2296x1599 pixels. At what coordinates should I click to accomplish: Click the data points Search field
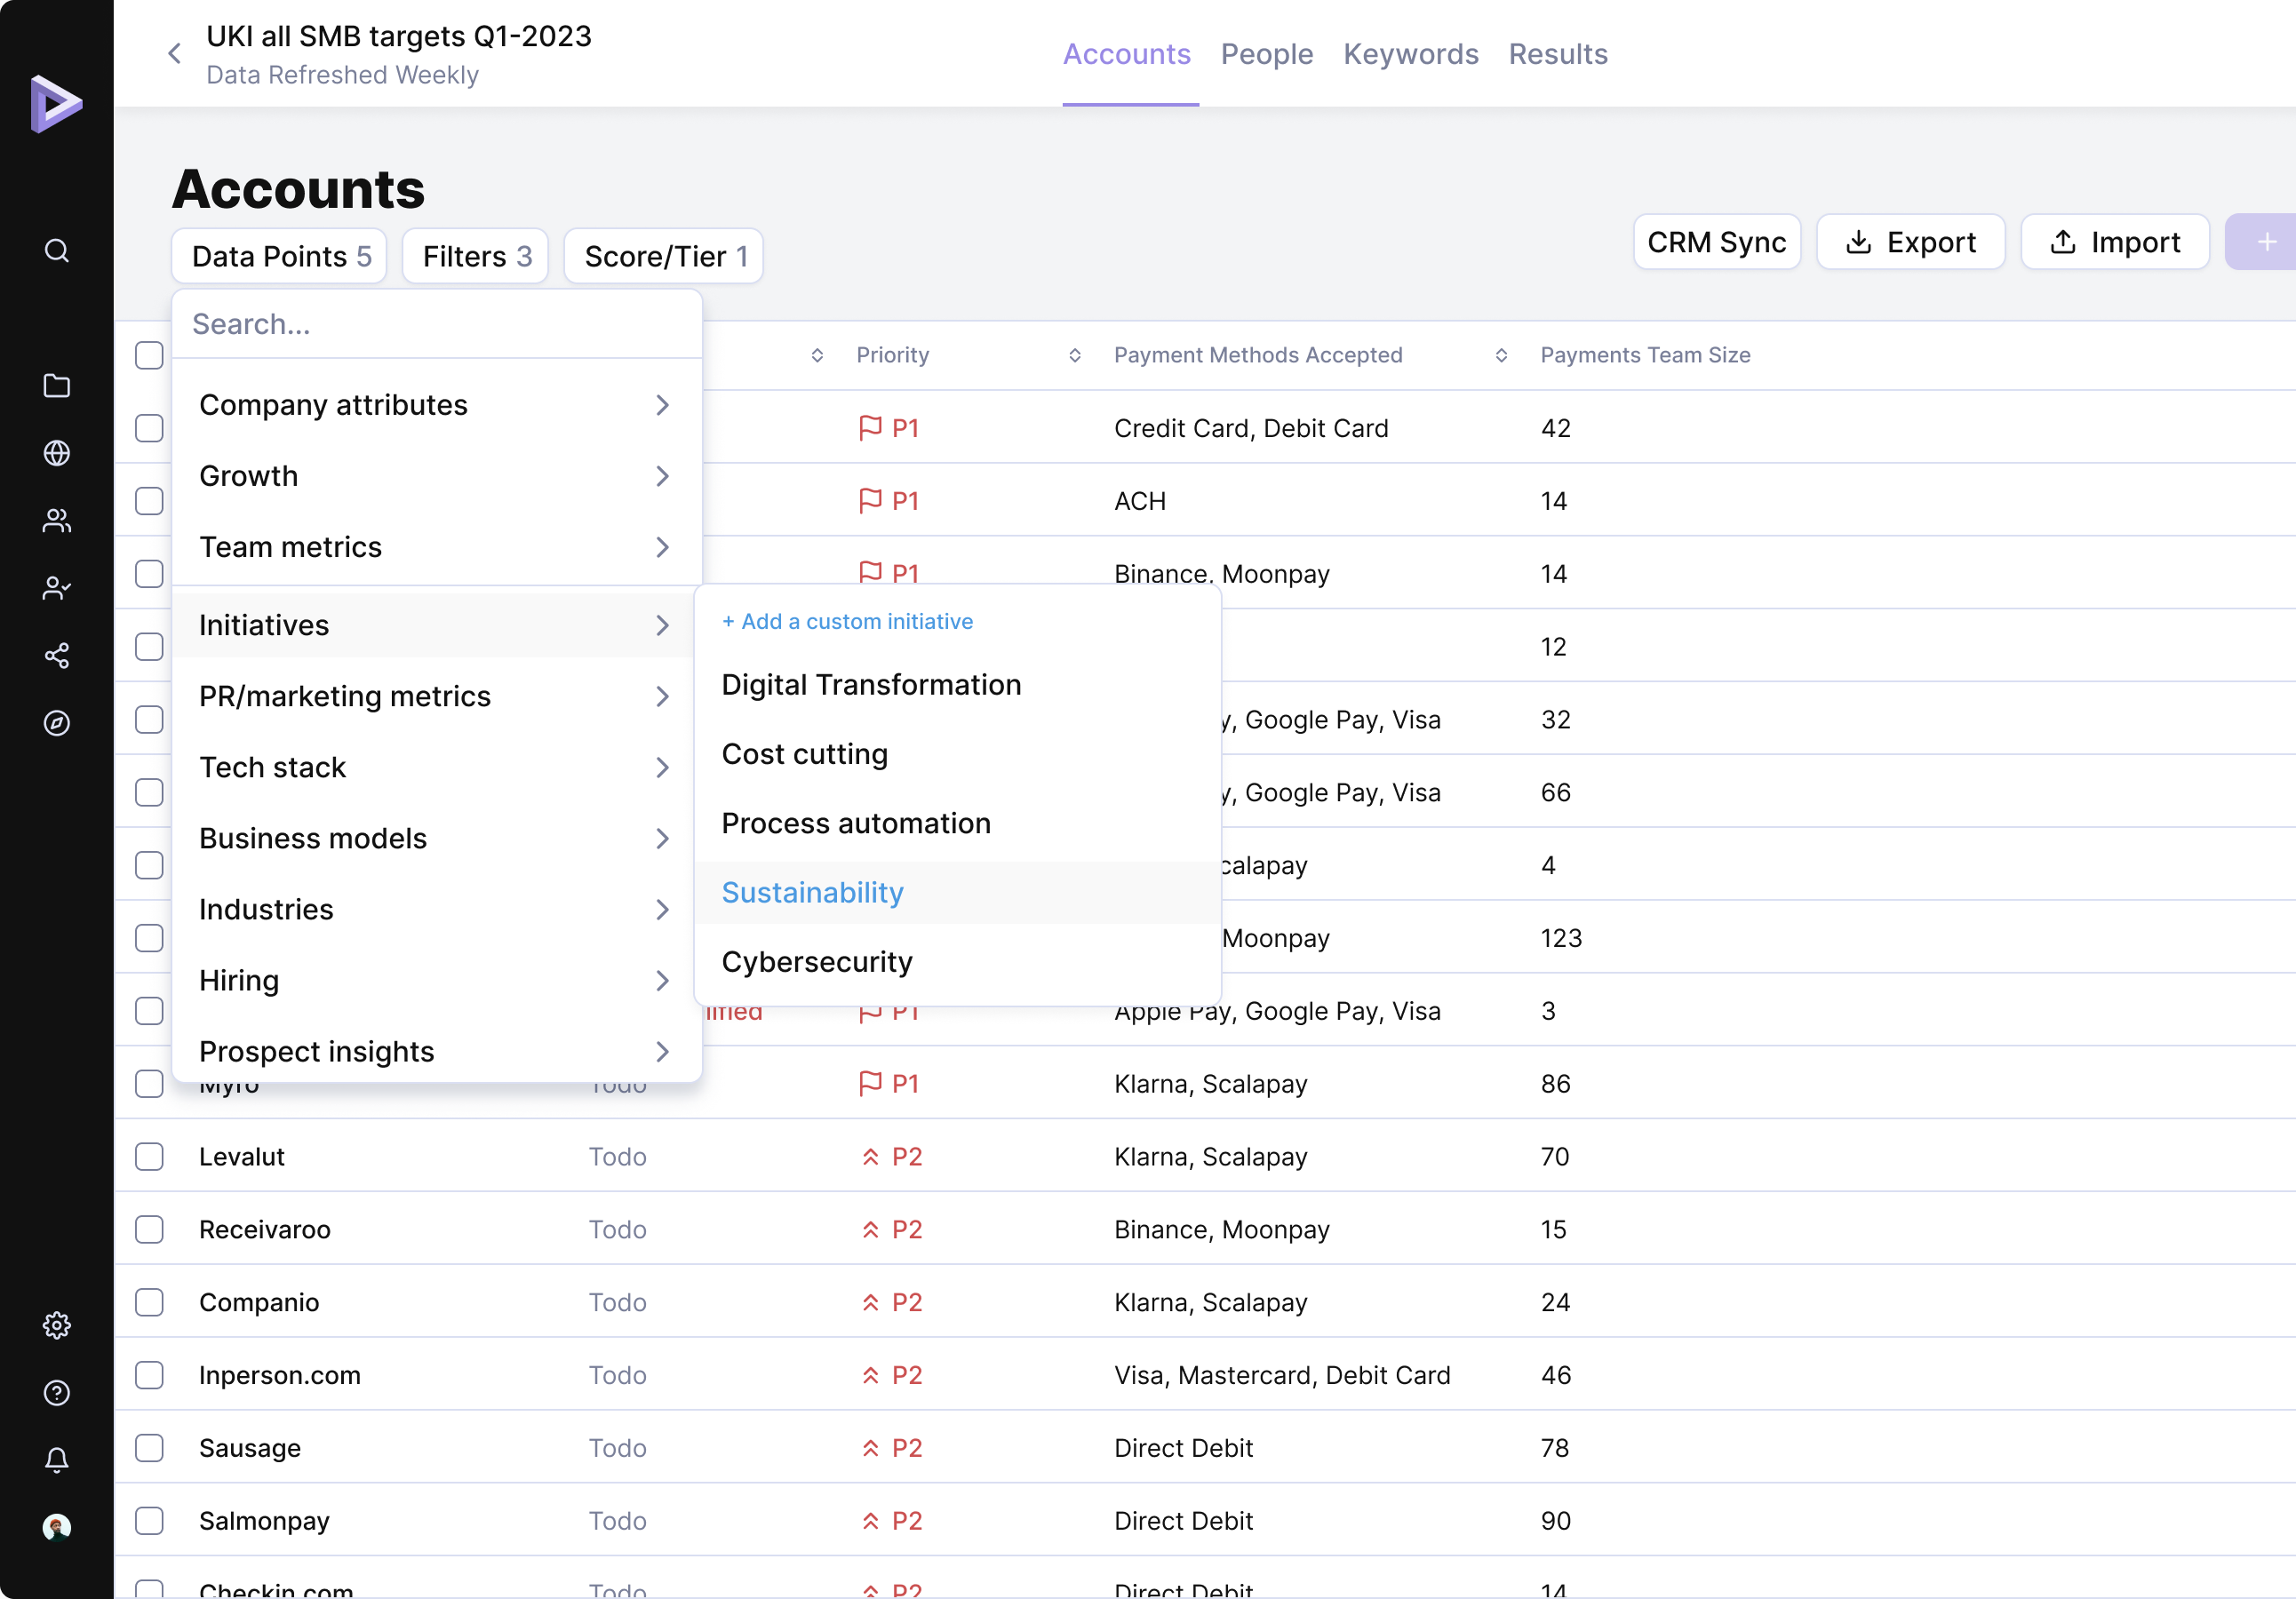(x=436, y=324)
